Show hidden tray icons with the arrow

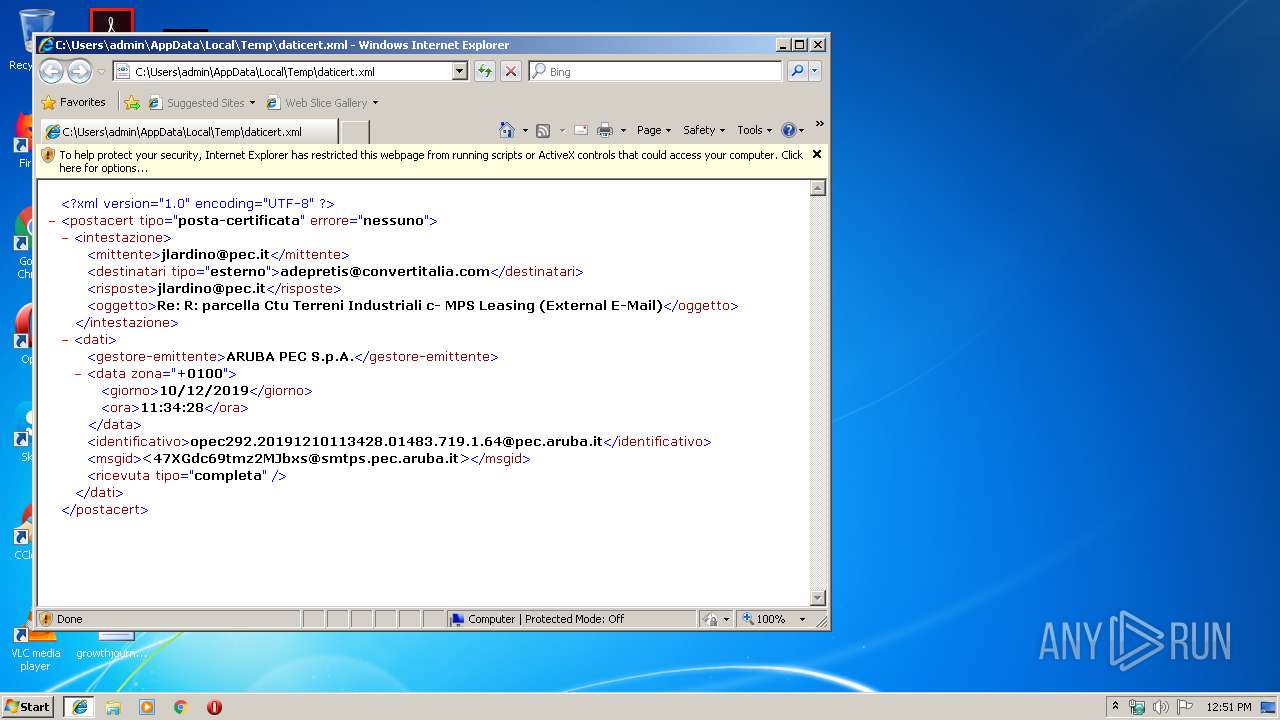(1115, 707)
